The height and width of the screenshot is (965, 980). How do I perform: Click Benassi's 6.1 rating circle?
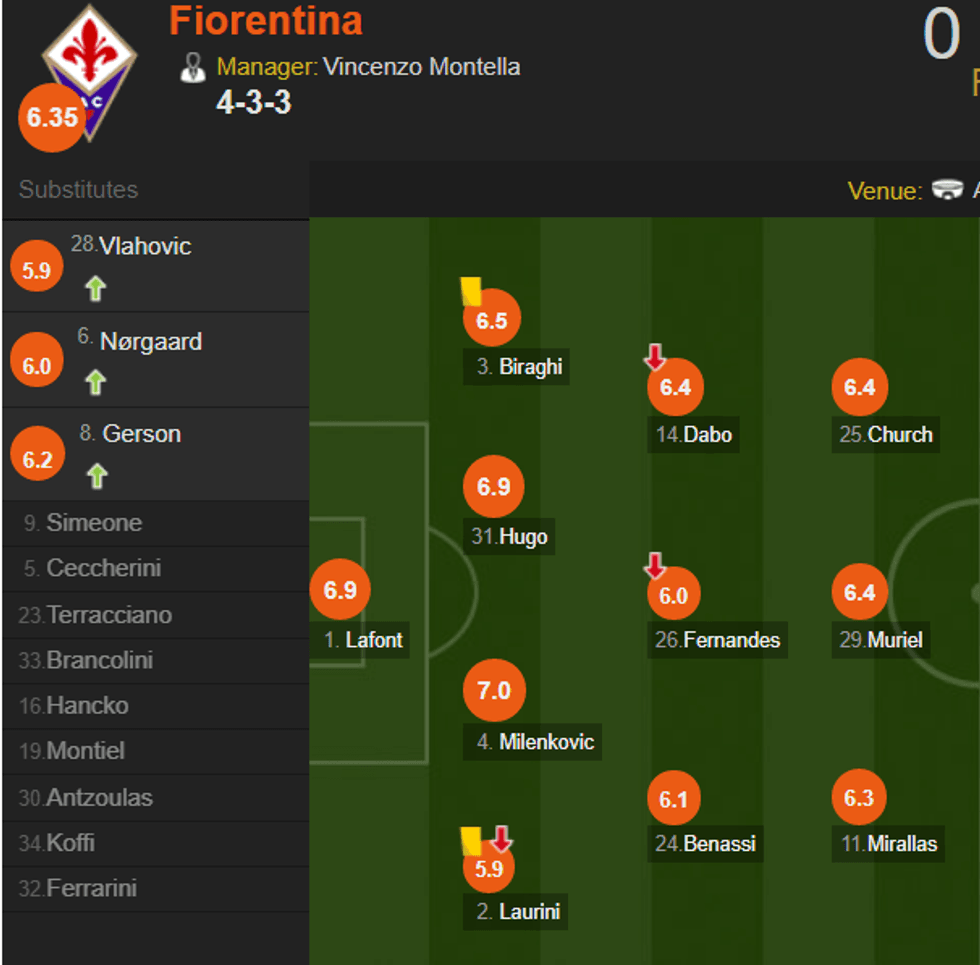pyautogui.click(x=674, y=799)
